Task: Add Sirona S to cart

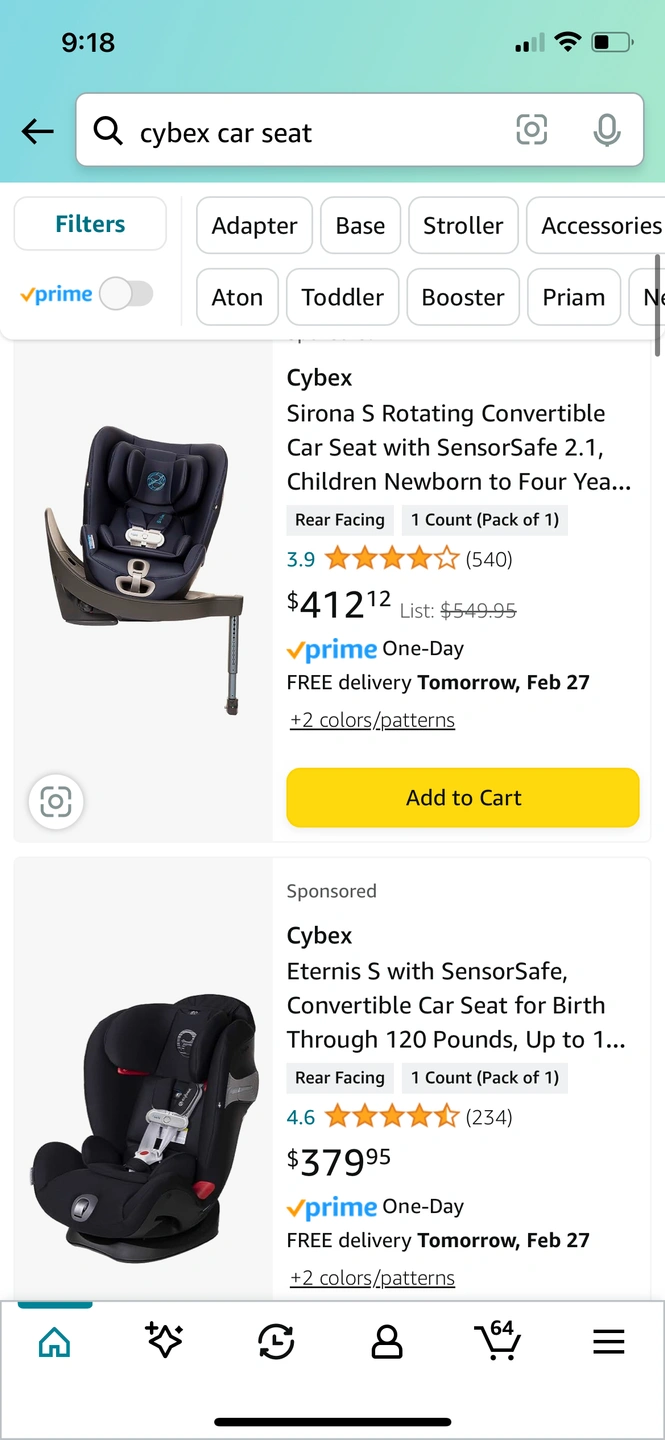Action: (463, 798)
